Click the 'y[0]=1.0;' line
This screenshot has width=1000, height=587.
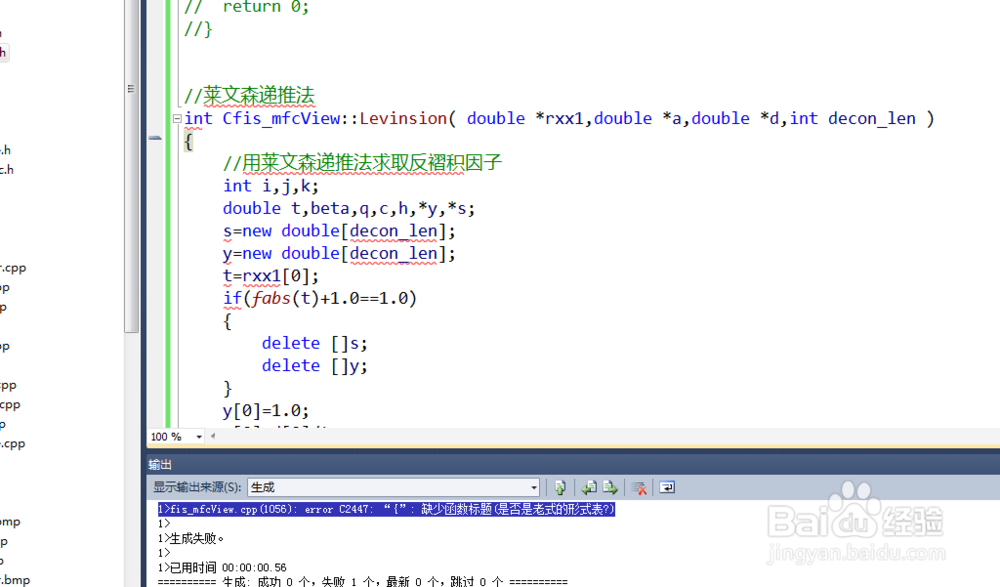(266, 411)
